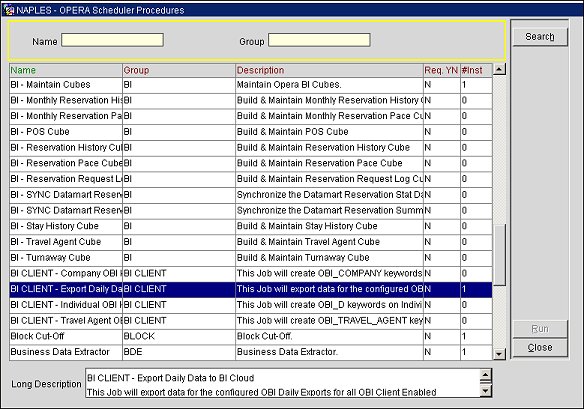
Task: Click the Run button
Action: tap(540, 329)
